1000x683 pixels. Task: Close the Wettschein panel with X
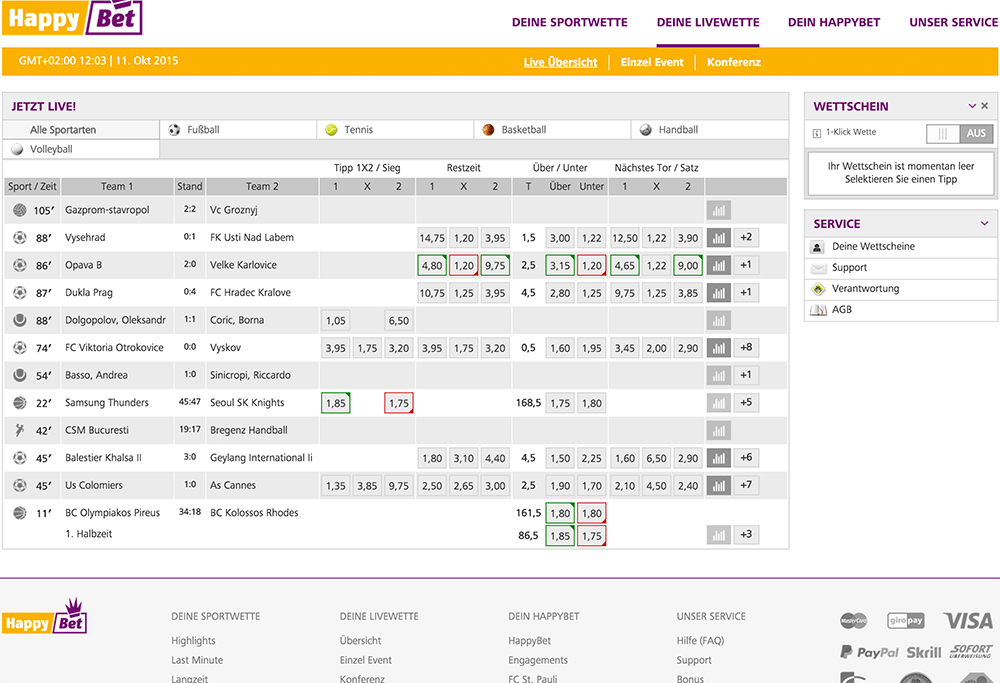pyautogui.click(x=985, y=106)
